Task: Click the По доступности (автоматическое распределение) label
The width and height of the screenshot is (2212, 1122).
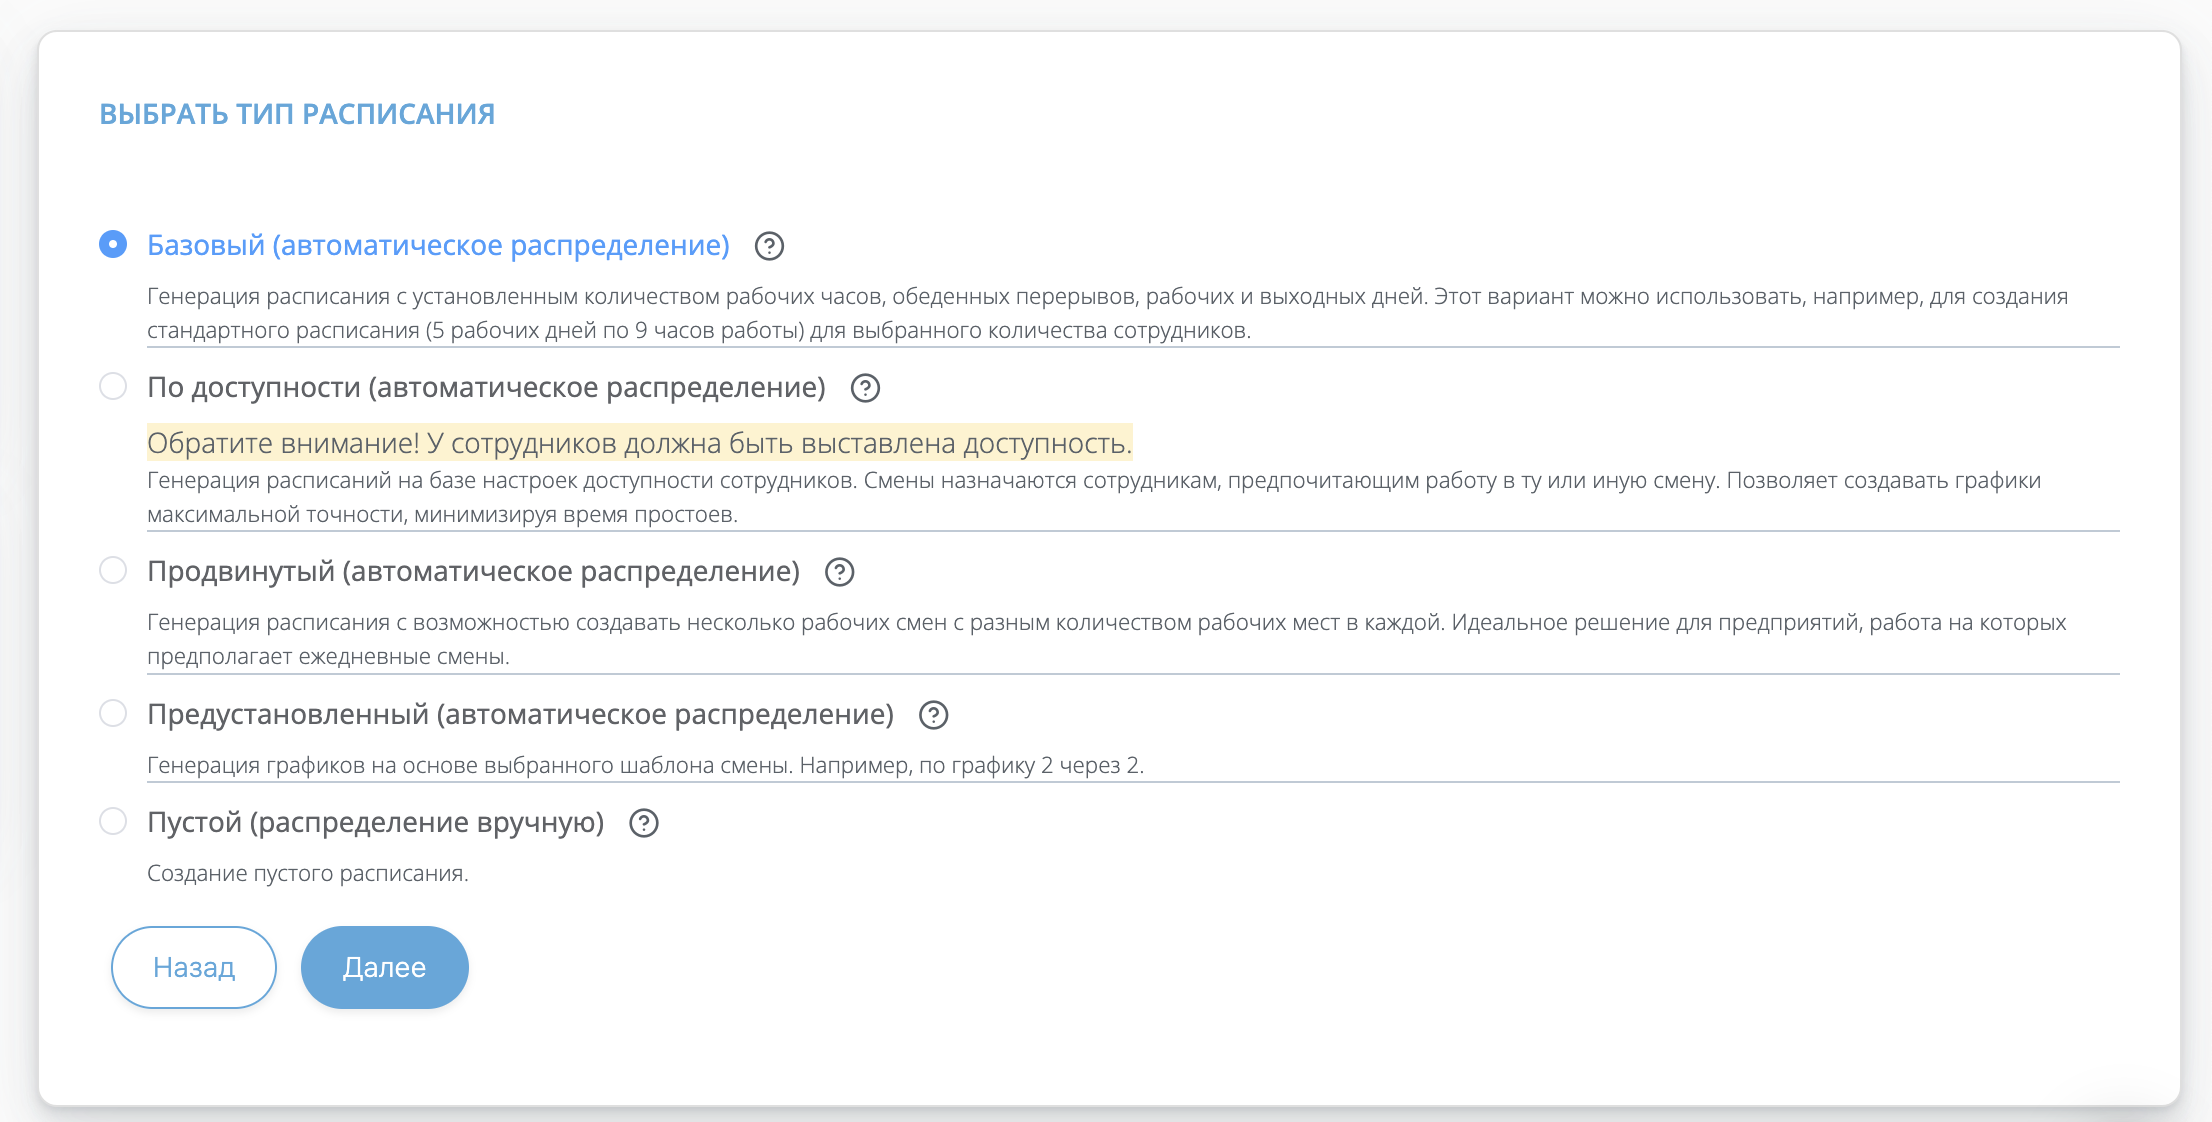Action: pyautogui.click(x=486, y=387)
